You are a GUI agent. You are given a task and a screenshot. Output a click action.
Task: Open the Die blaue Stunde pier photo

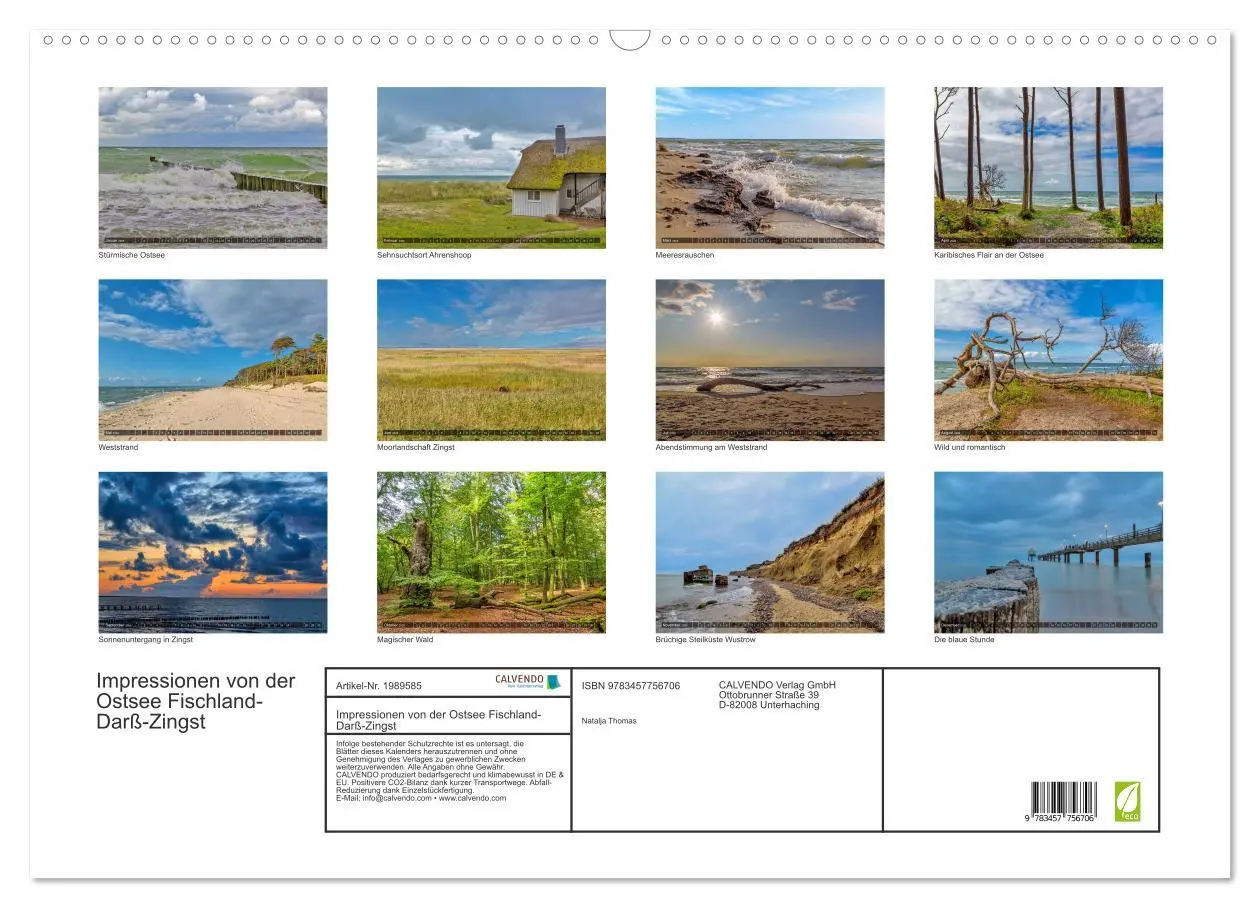click(x=1048, y=552)
